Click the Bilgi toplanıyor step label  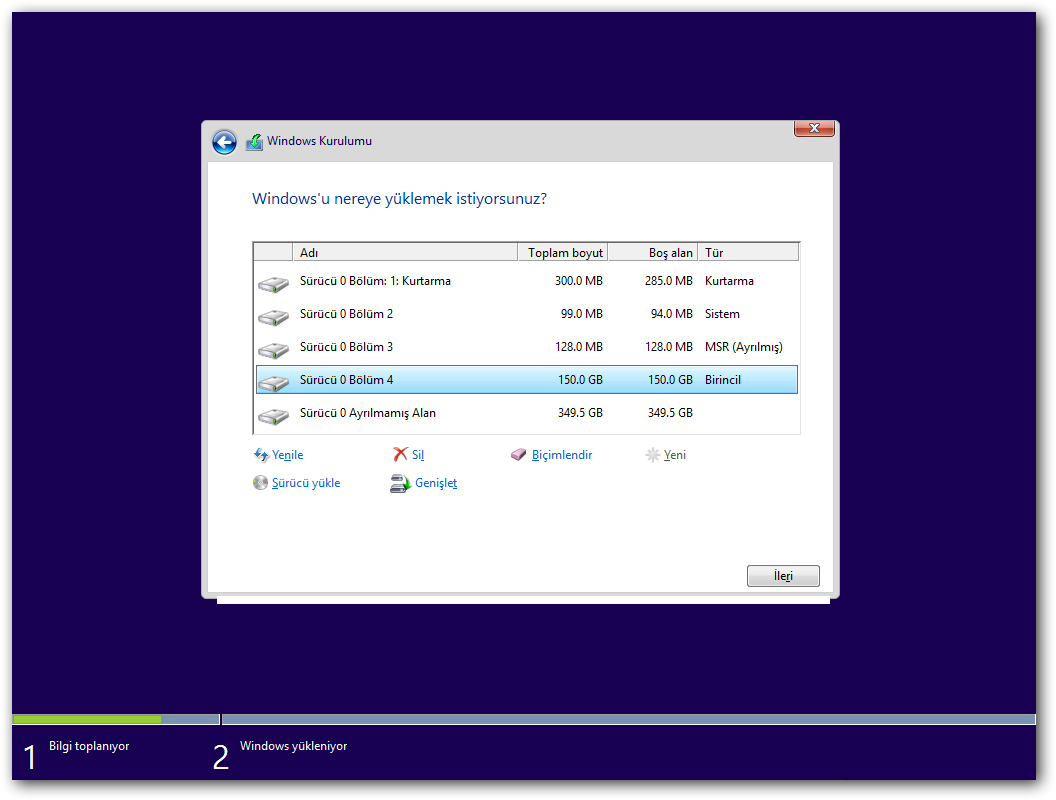(87, 746)
